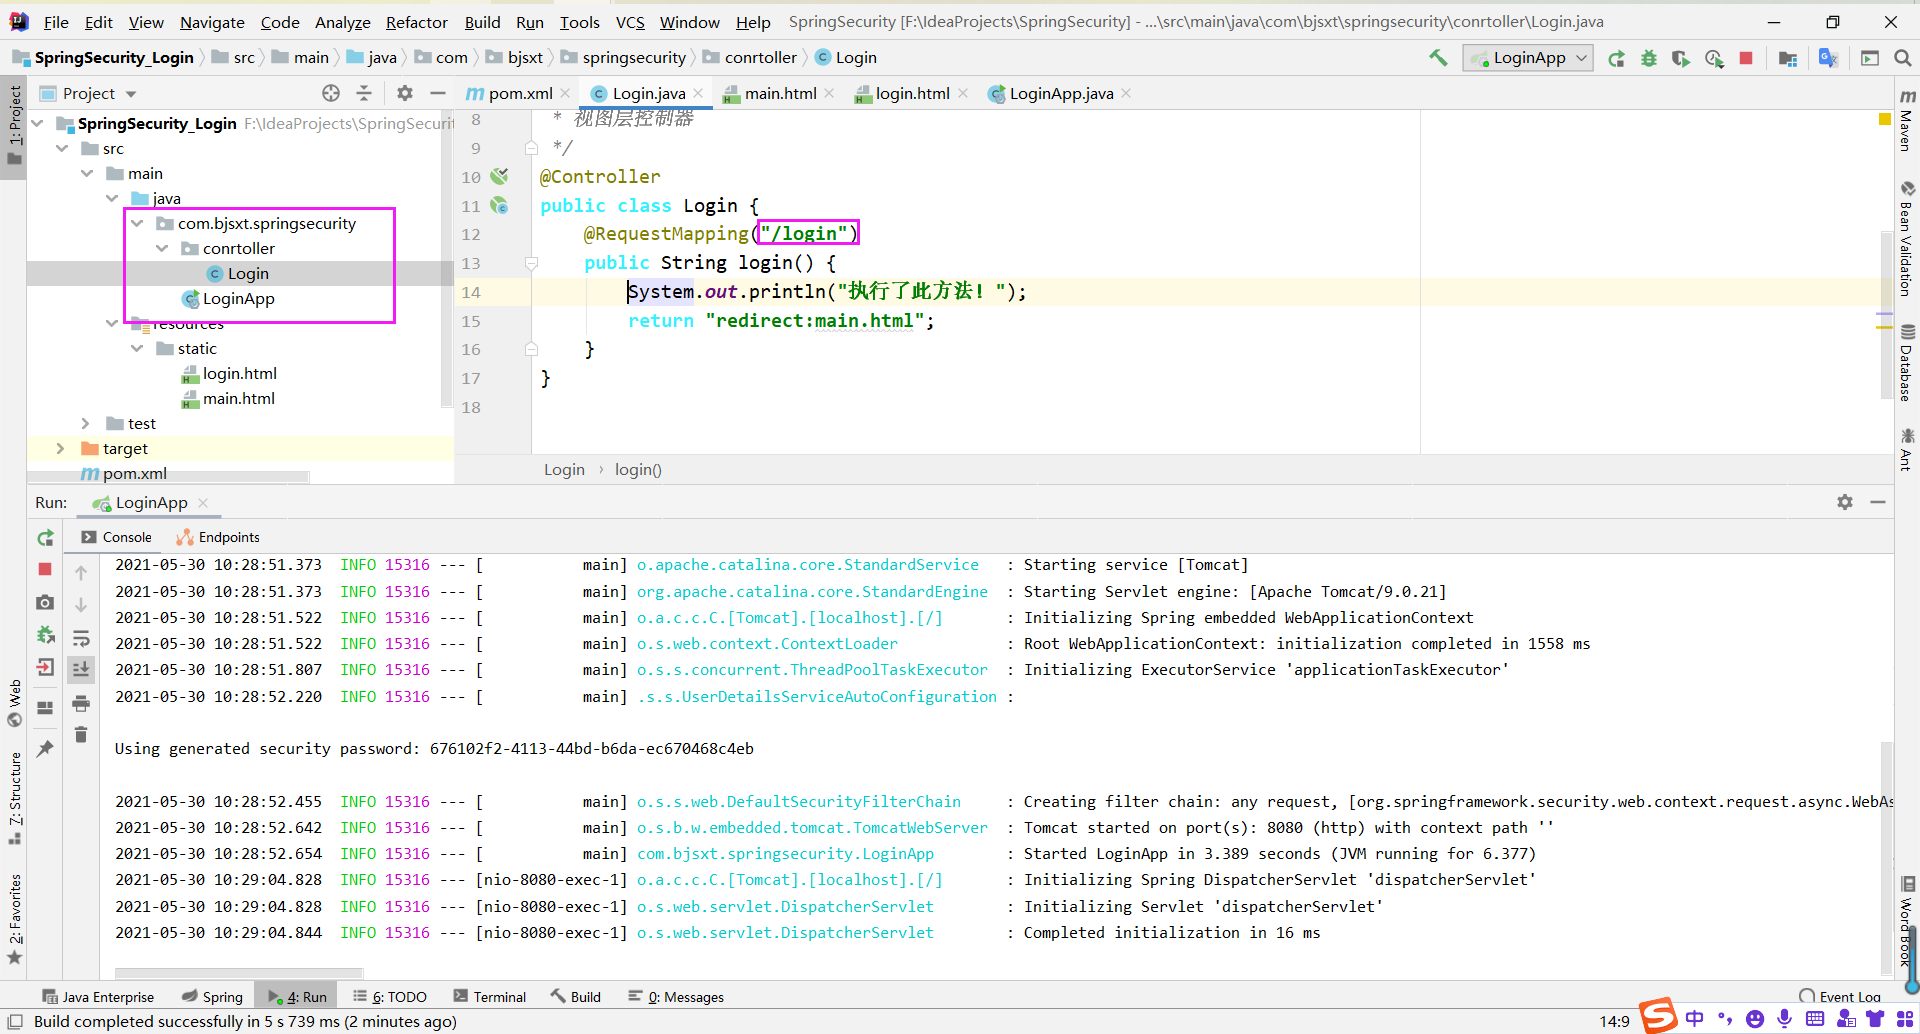Move up the stack trace arrow

click(x=81, y=573)
